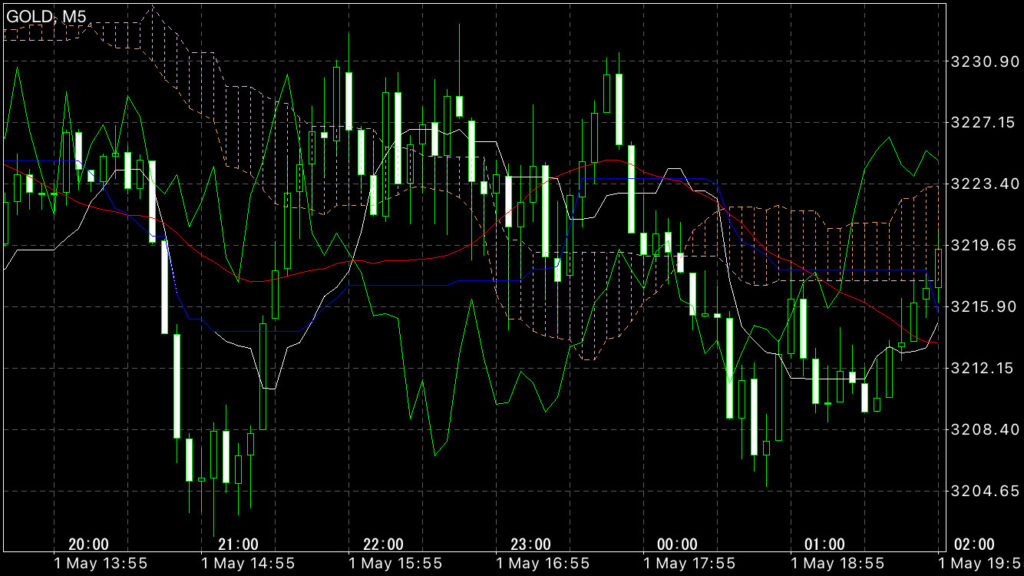The height and width of the screenshot is (576, 1024).
Task: Pick the 3212.15 price level label
Action: 982,368
